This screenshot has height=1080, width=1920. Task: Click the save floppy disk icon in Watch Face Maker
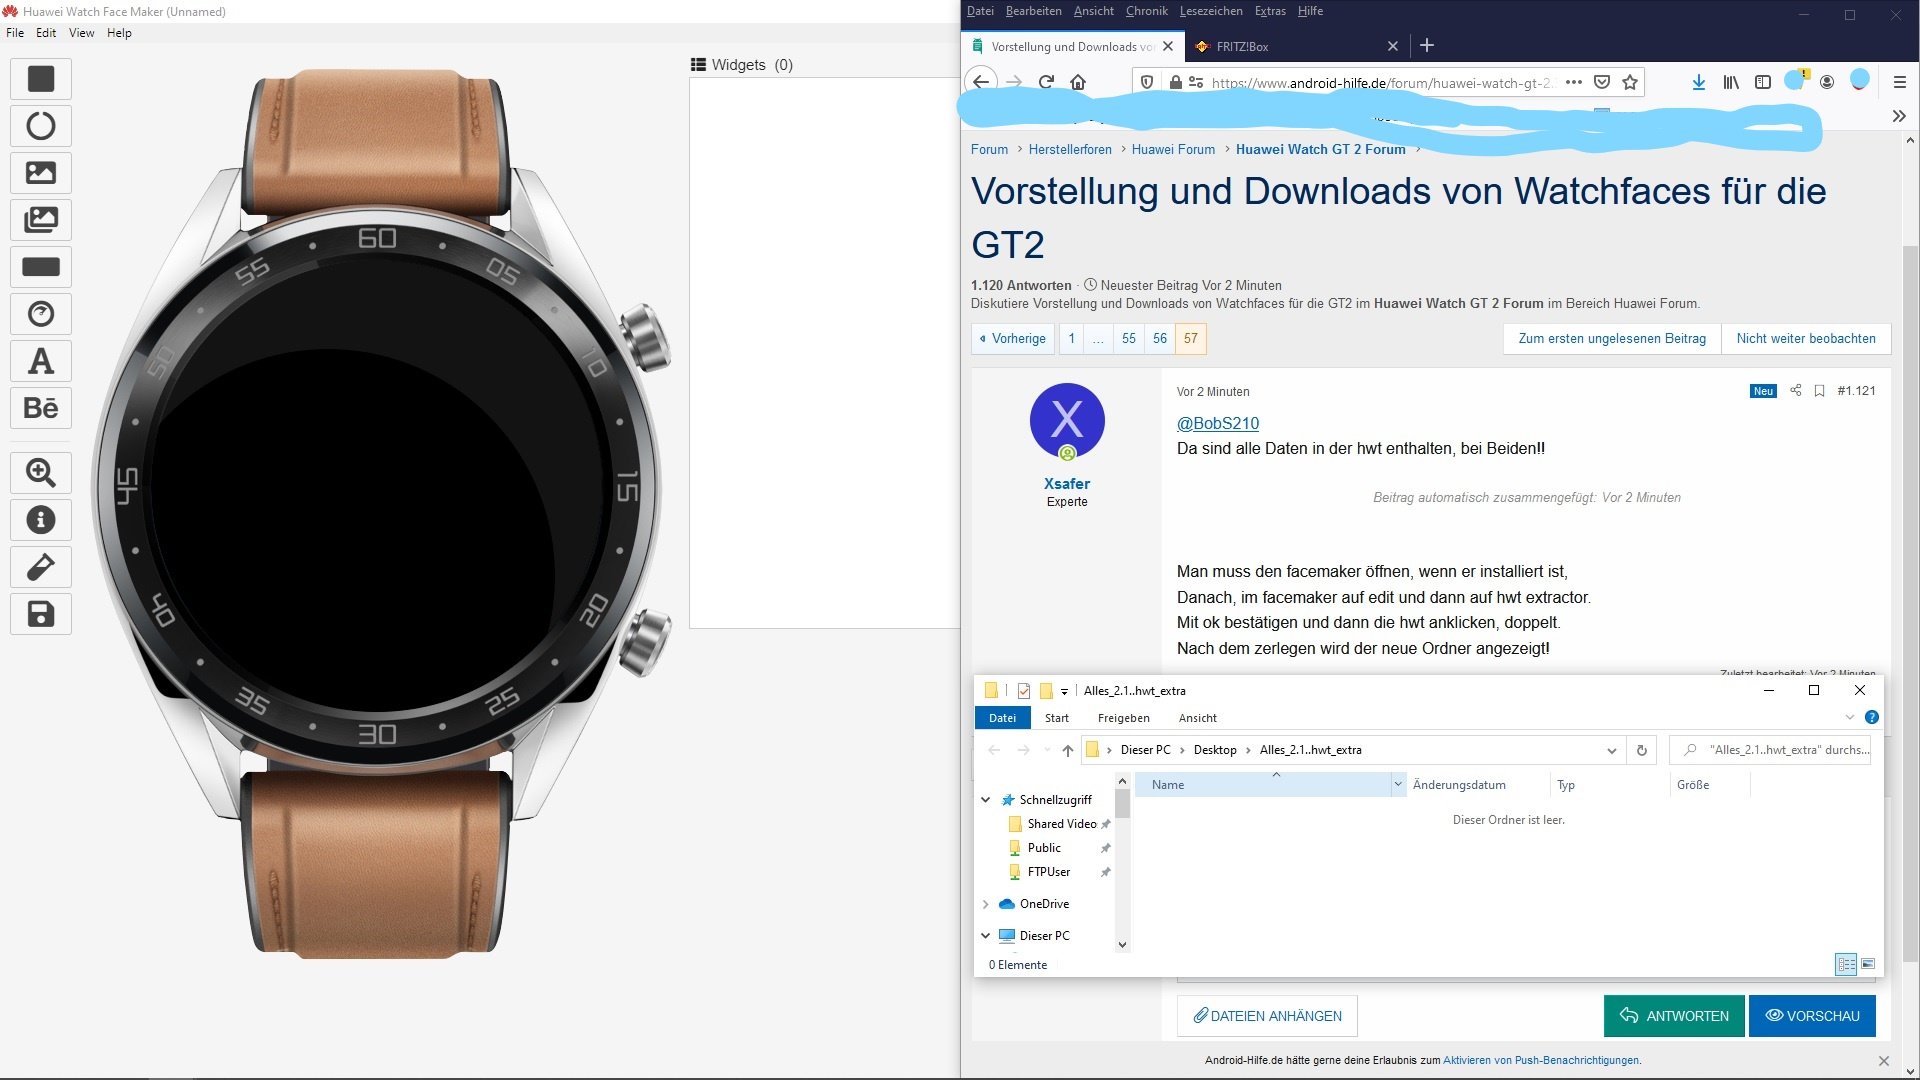(x=41, y=614)
